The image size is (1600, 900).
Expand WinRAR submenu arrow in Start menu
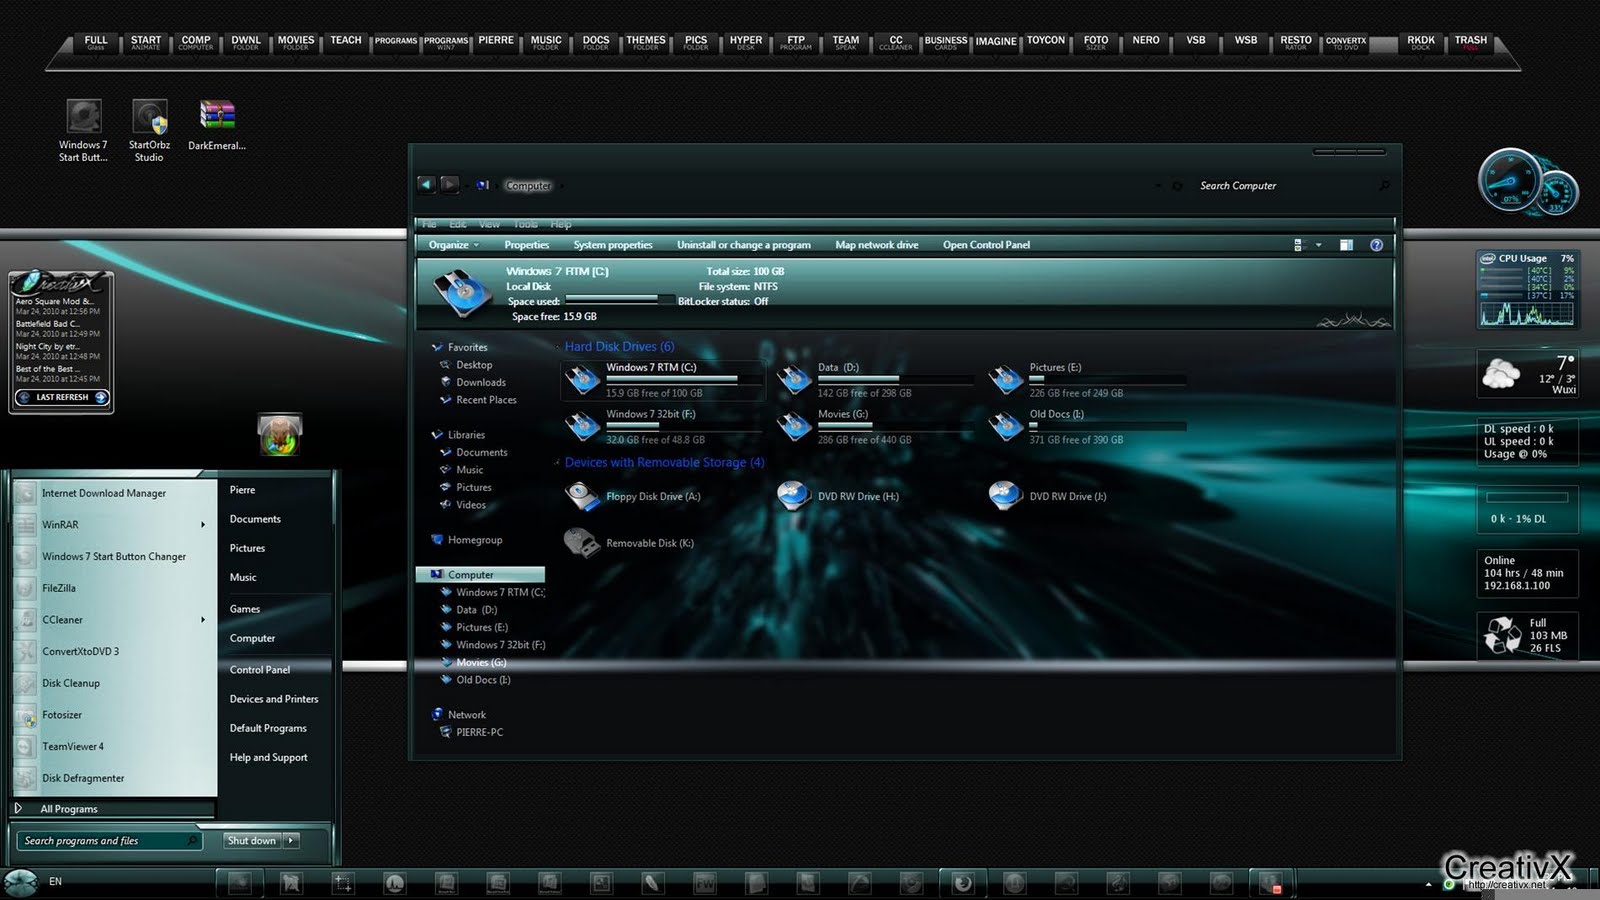click(203, 525)
